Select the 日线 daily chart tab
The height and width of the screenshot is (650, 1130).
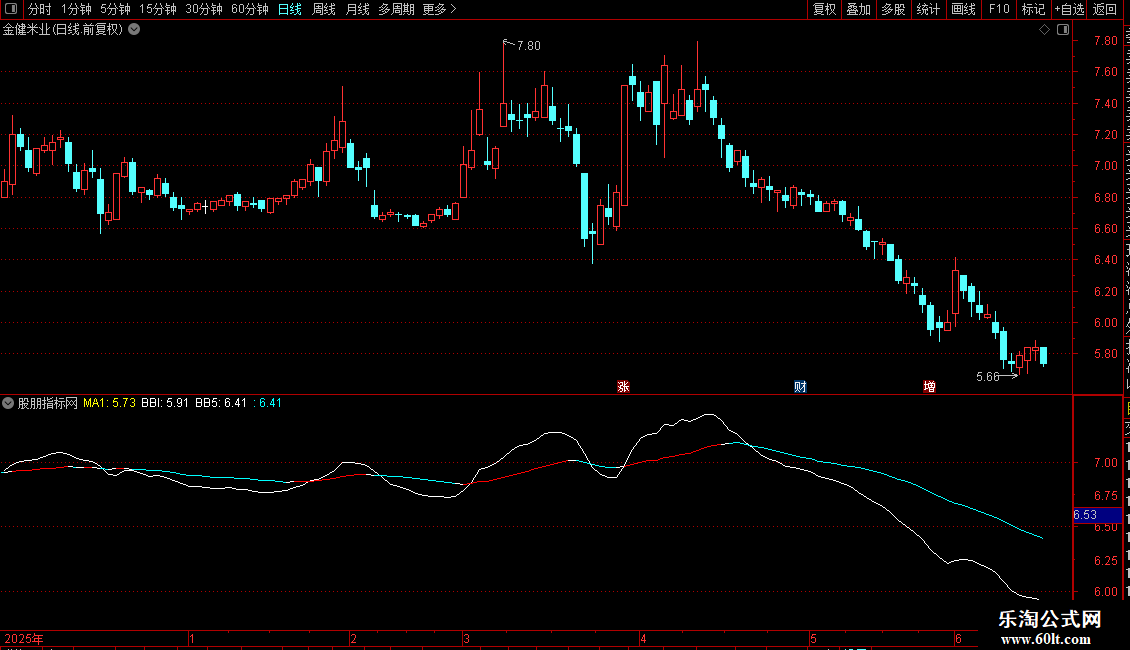(290, 9)
